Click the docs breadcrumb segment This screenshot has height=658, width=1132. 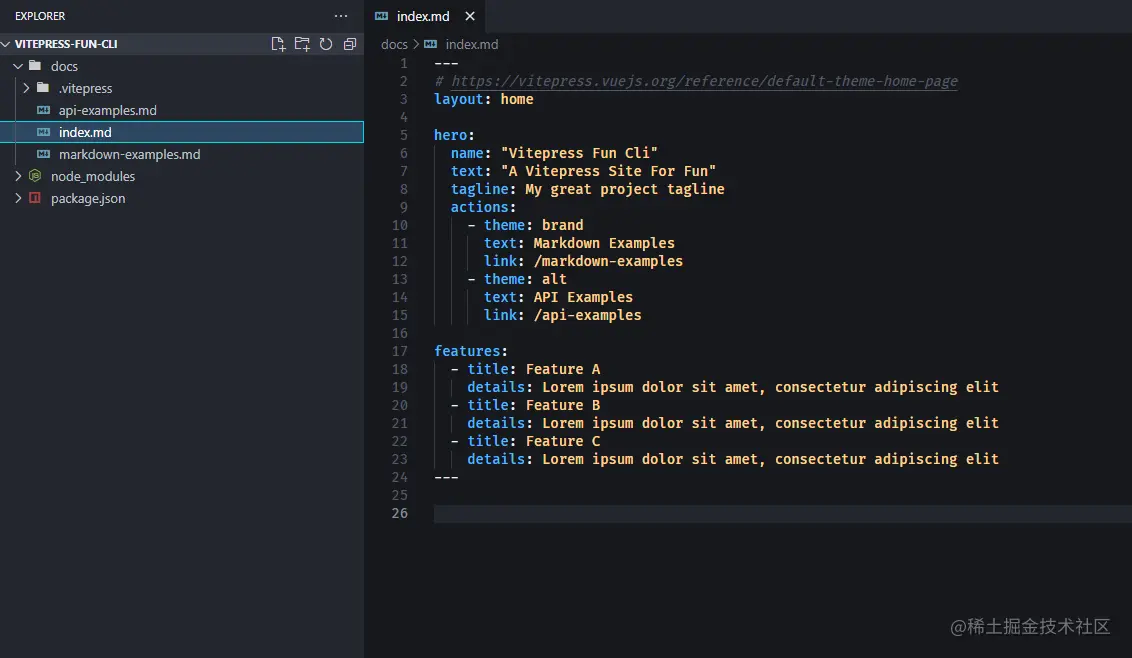point(394,44)
